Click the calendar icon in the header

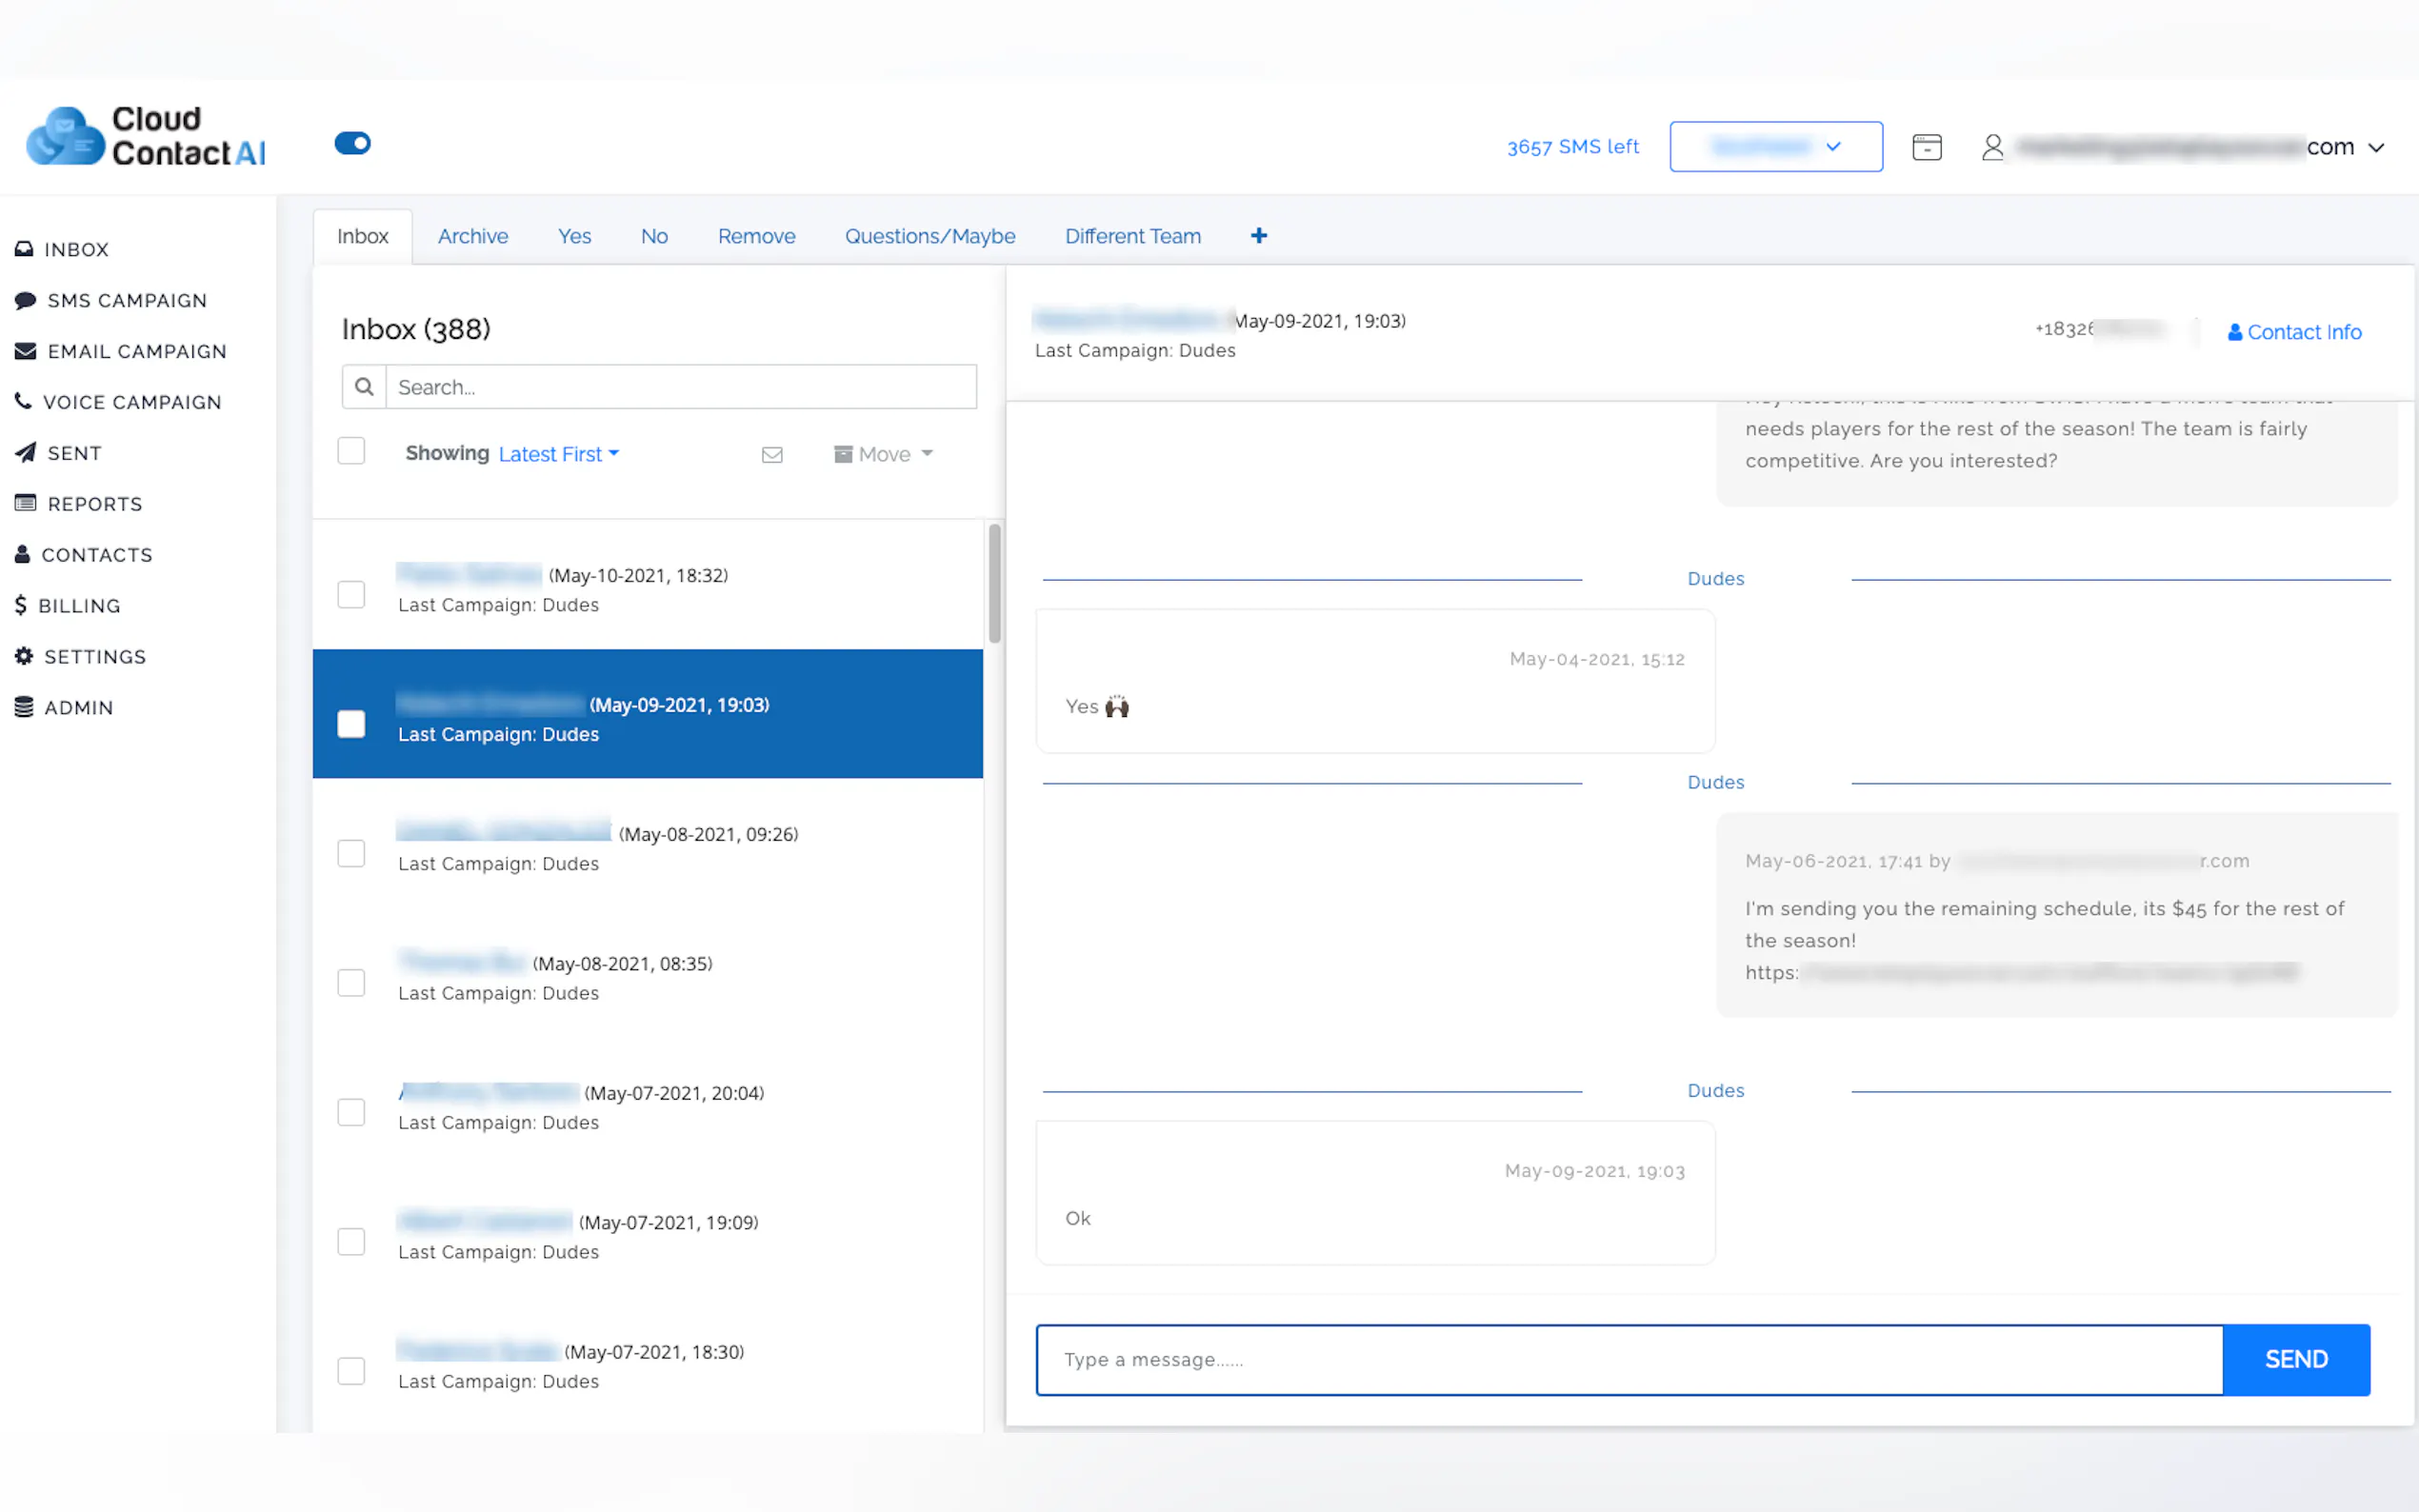[x=1926, y=147]
